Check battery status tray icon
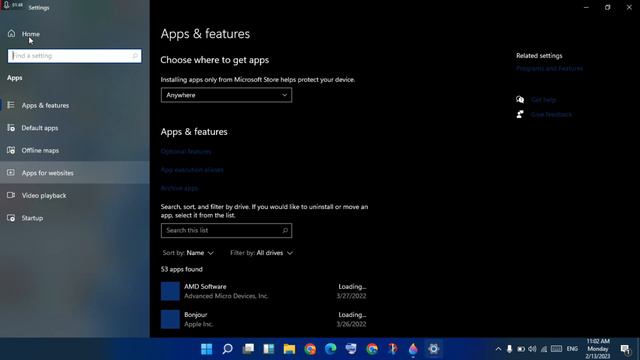Image resolution: width=640 pixels, height=360 pixels. [521, 349]
